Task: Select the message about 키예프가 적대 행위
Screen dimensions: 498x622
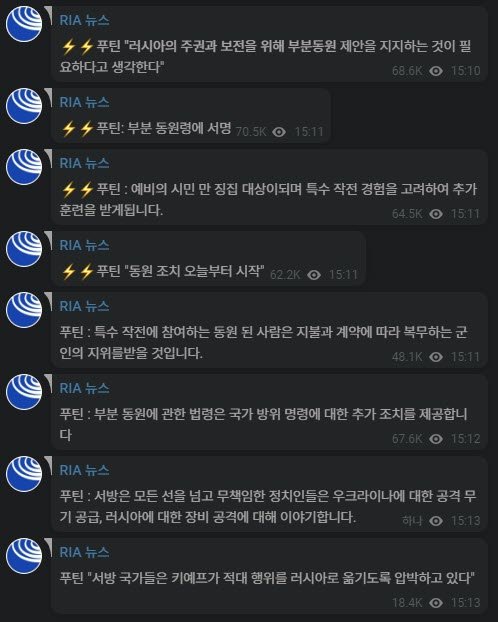Action: [x=269, y=576]
